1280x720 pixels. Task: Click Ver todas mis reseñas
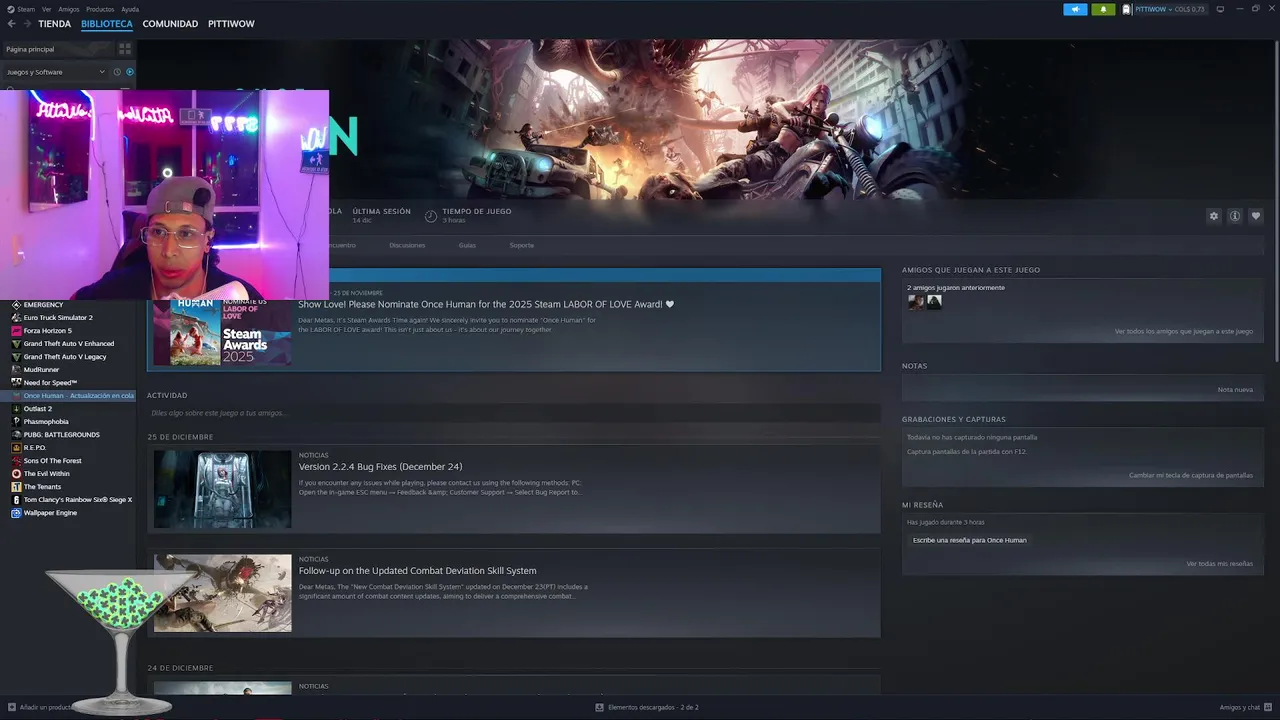coord(1220,563)
